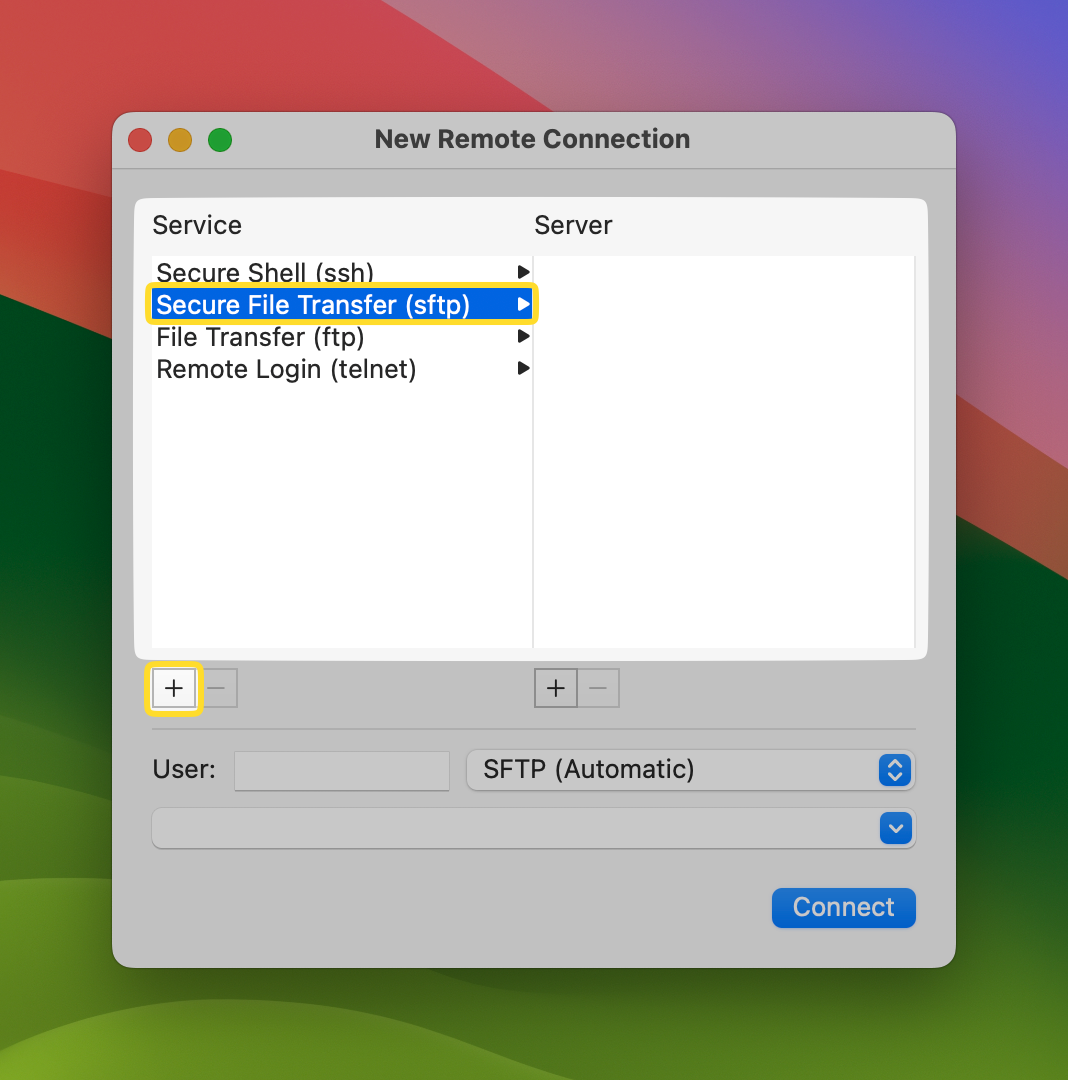The width and height of the screenshot is (1068, 1080).
Task: Click the Server column header
Action: [x=573, y=225]
